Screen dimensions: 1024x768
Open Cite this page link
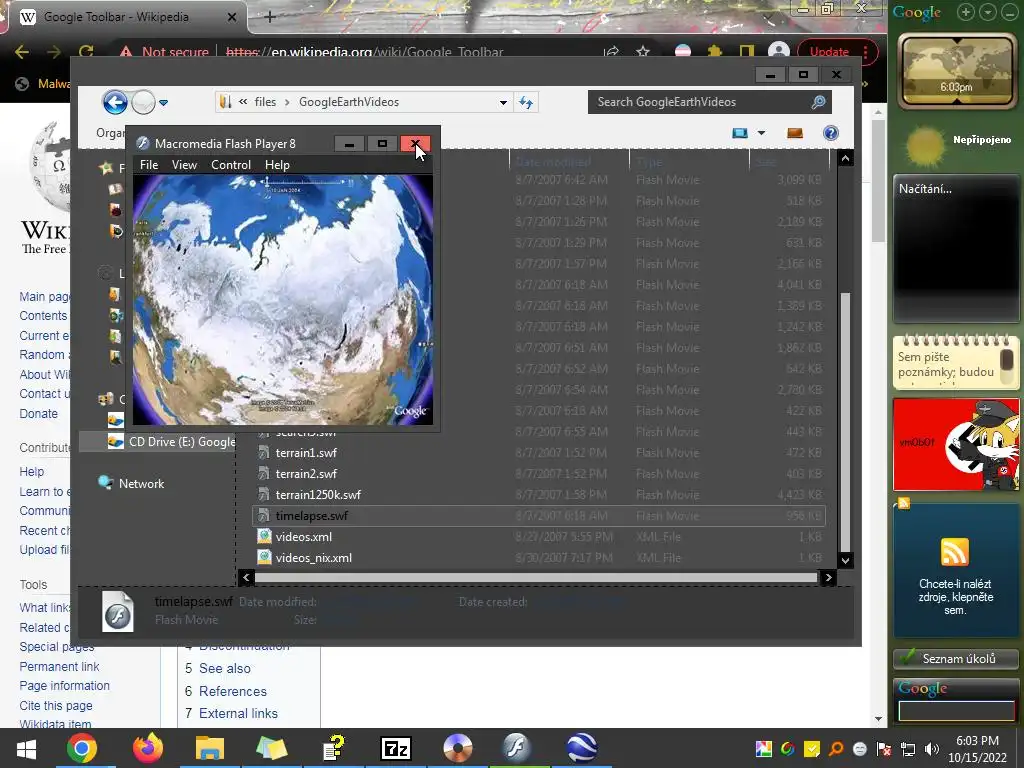(56, 705)
